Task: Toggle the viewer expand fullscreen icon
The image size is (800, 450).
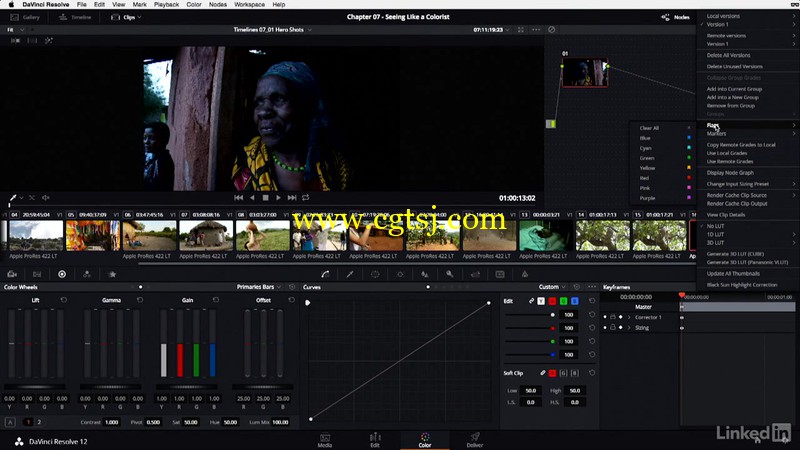Action: pyautogui.click(x=520, y=30)
